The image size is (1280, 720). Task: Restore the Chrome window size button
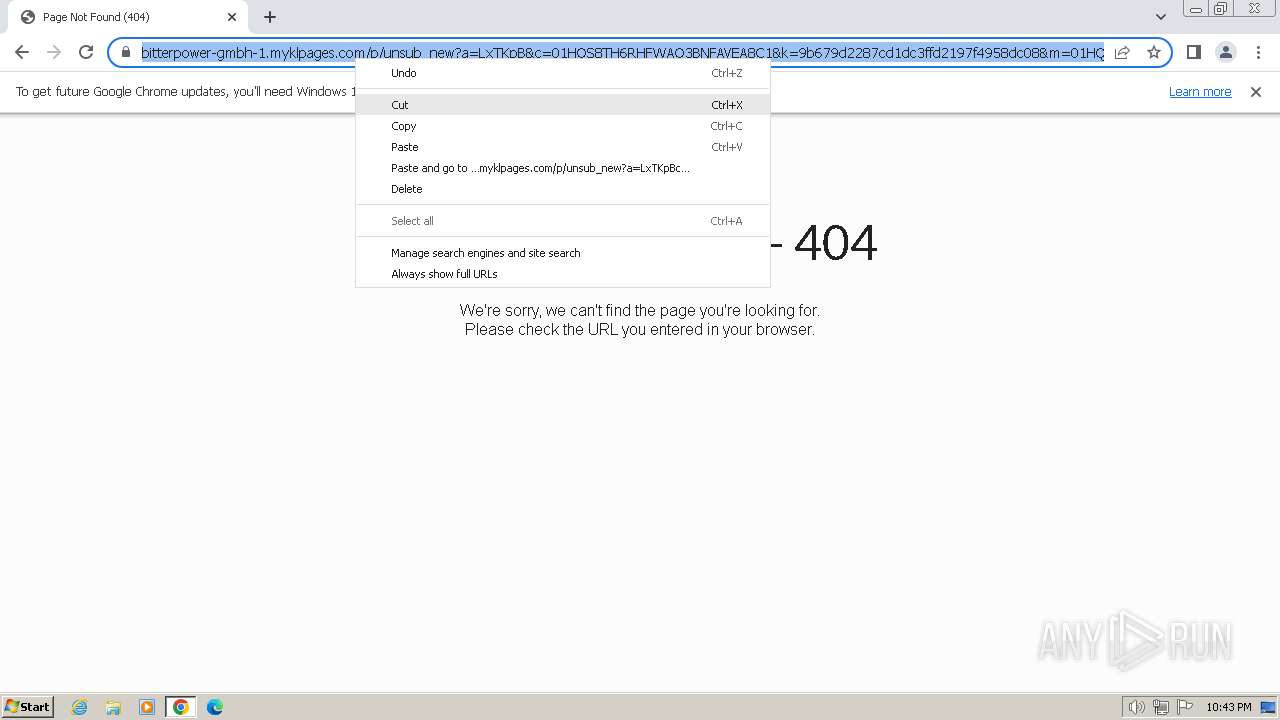[1220, 9]
